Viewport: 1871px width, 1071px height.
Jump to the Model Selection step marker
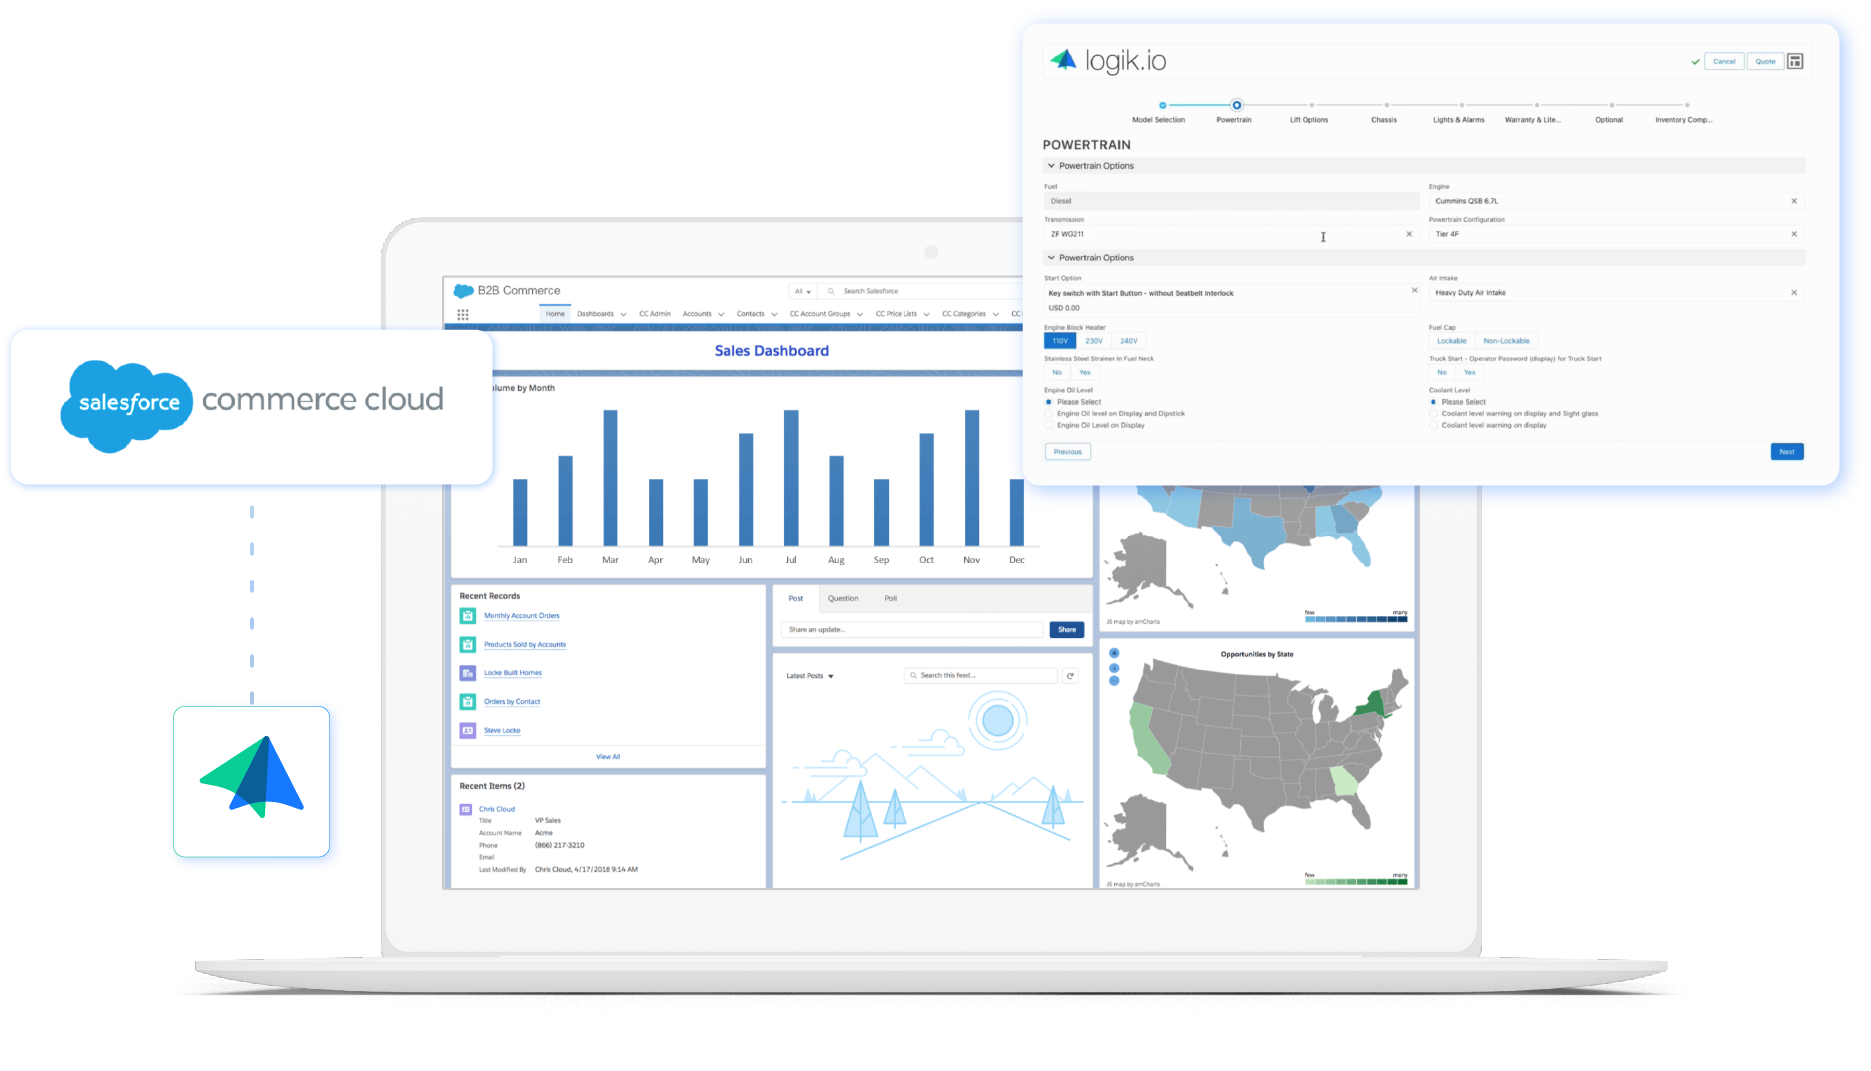click(x=1162, y=105)
